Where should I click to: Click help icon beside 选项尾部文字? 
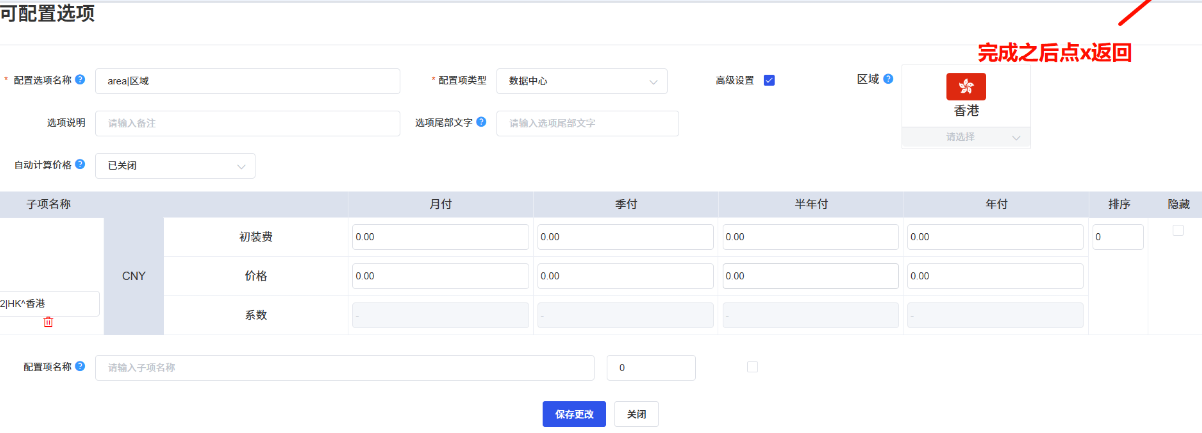click(482, 122)
